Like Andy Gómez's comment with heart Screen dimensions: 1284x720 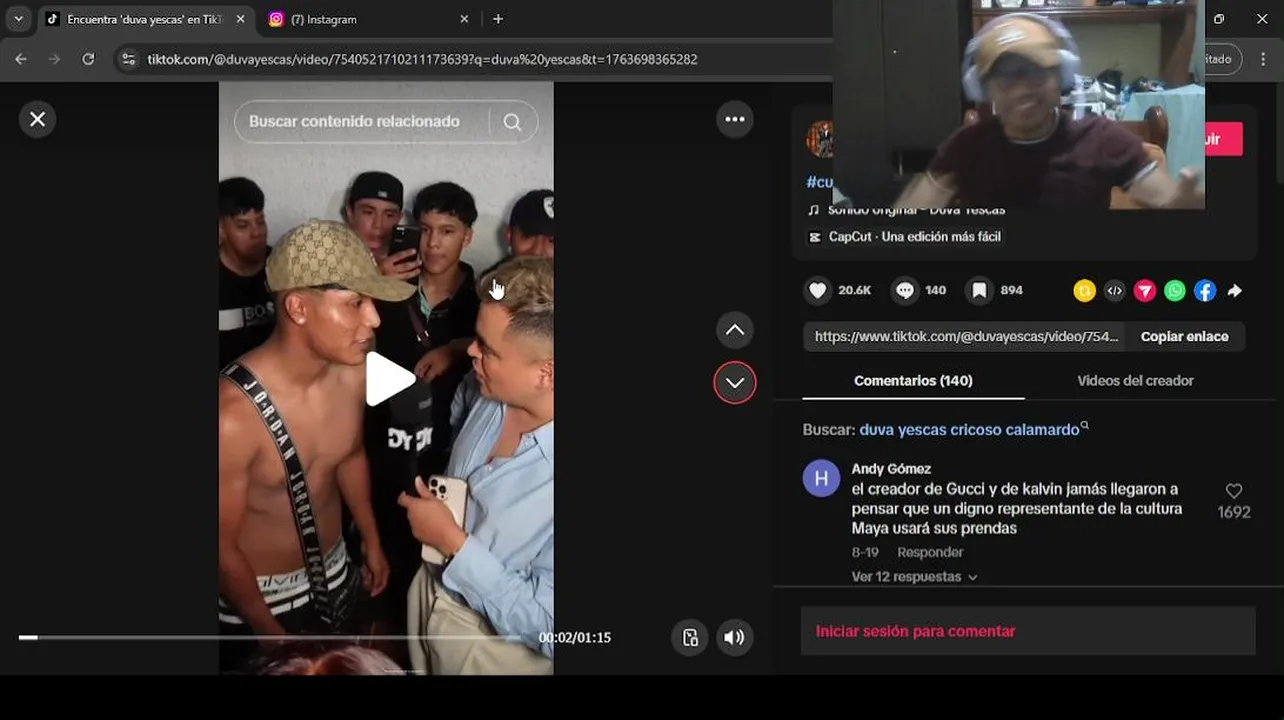click(1234, 491)
